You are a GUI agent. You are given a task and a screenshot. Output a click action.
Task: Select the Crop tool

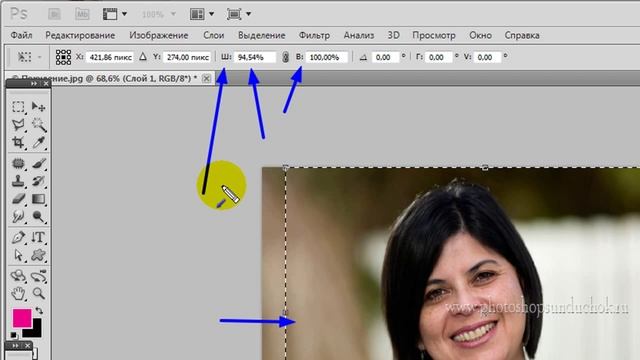18,142
